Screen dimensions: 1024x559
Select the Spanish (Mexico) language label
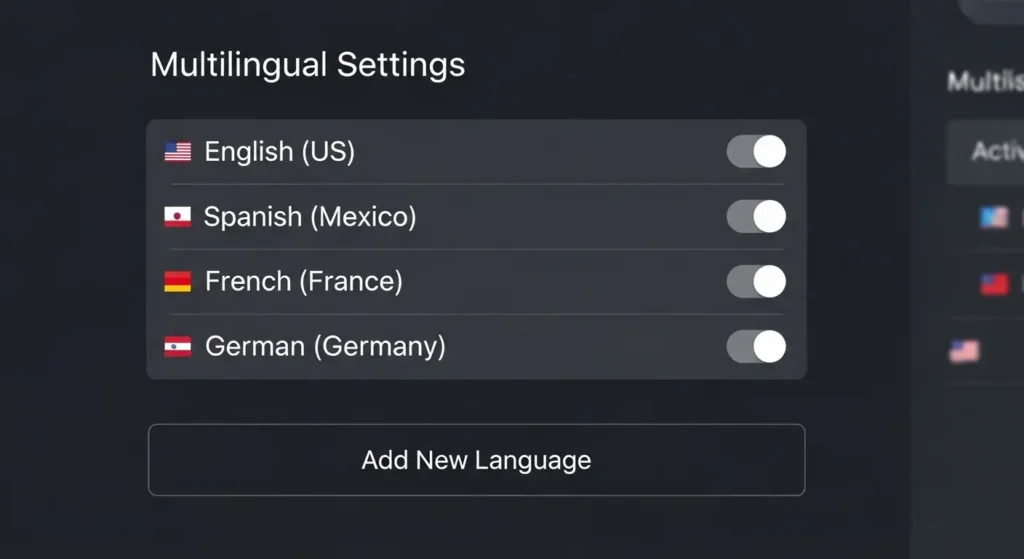click(x=309, y=217)
